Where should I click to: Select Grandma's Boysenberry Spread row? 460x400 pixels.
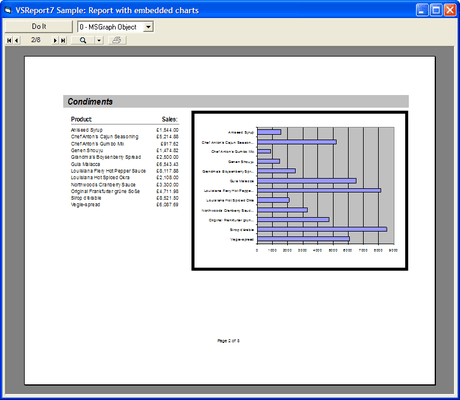tap(125, 157)
